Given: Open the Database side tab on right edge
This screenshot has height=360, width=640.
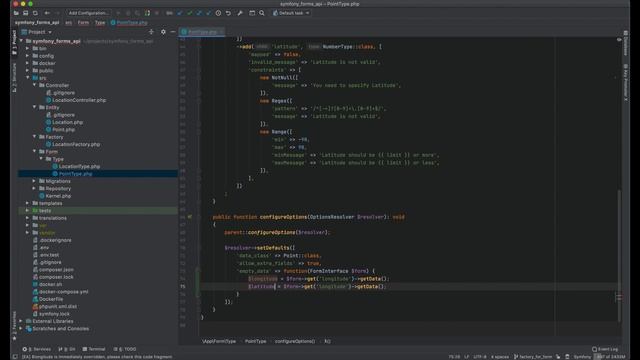Looking at the screenshot, I should pos(626,43).
